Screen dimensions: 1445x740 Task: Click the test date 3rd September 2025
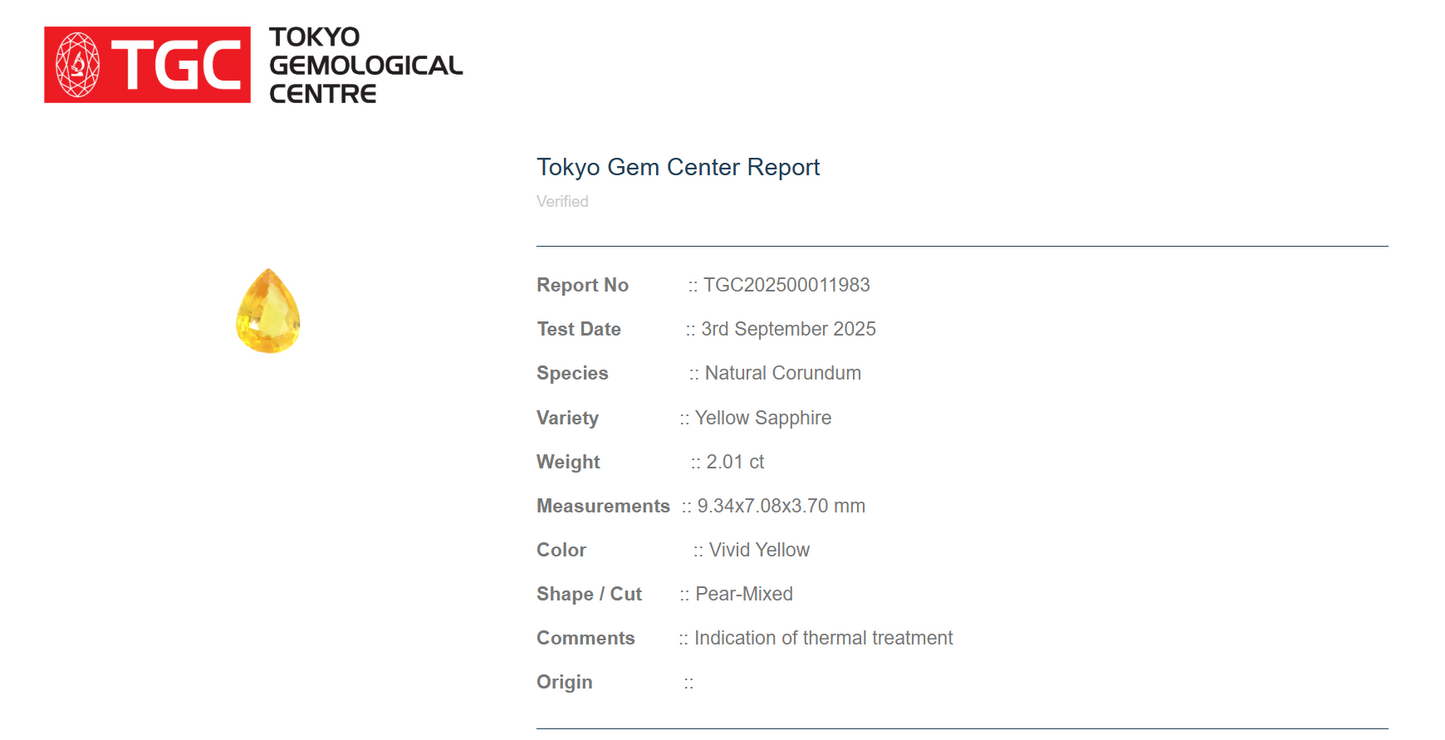pyautogui.click(x=788, y=329)
